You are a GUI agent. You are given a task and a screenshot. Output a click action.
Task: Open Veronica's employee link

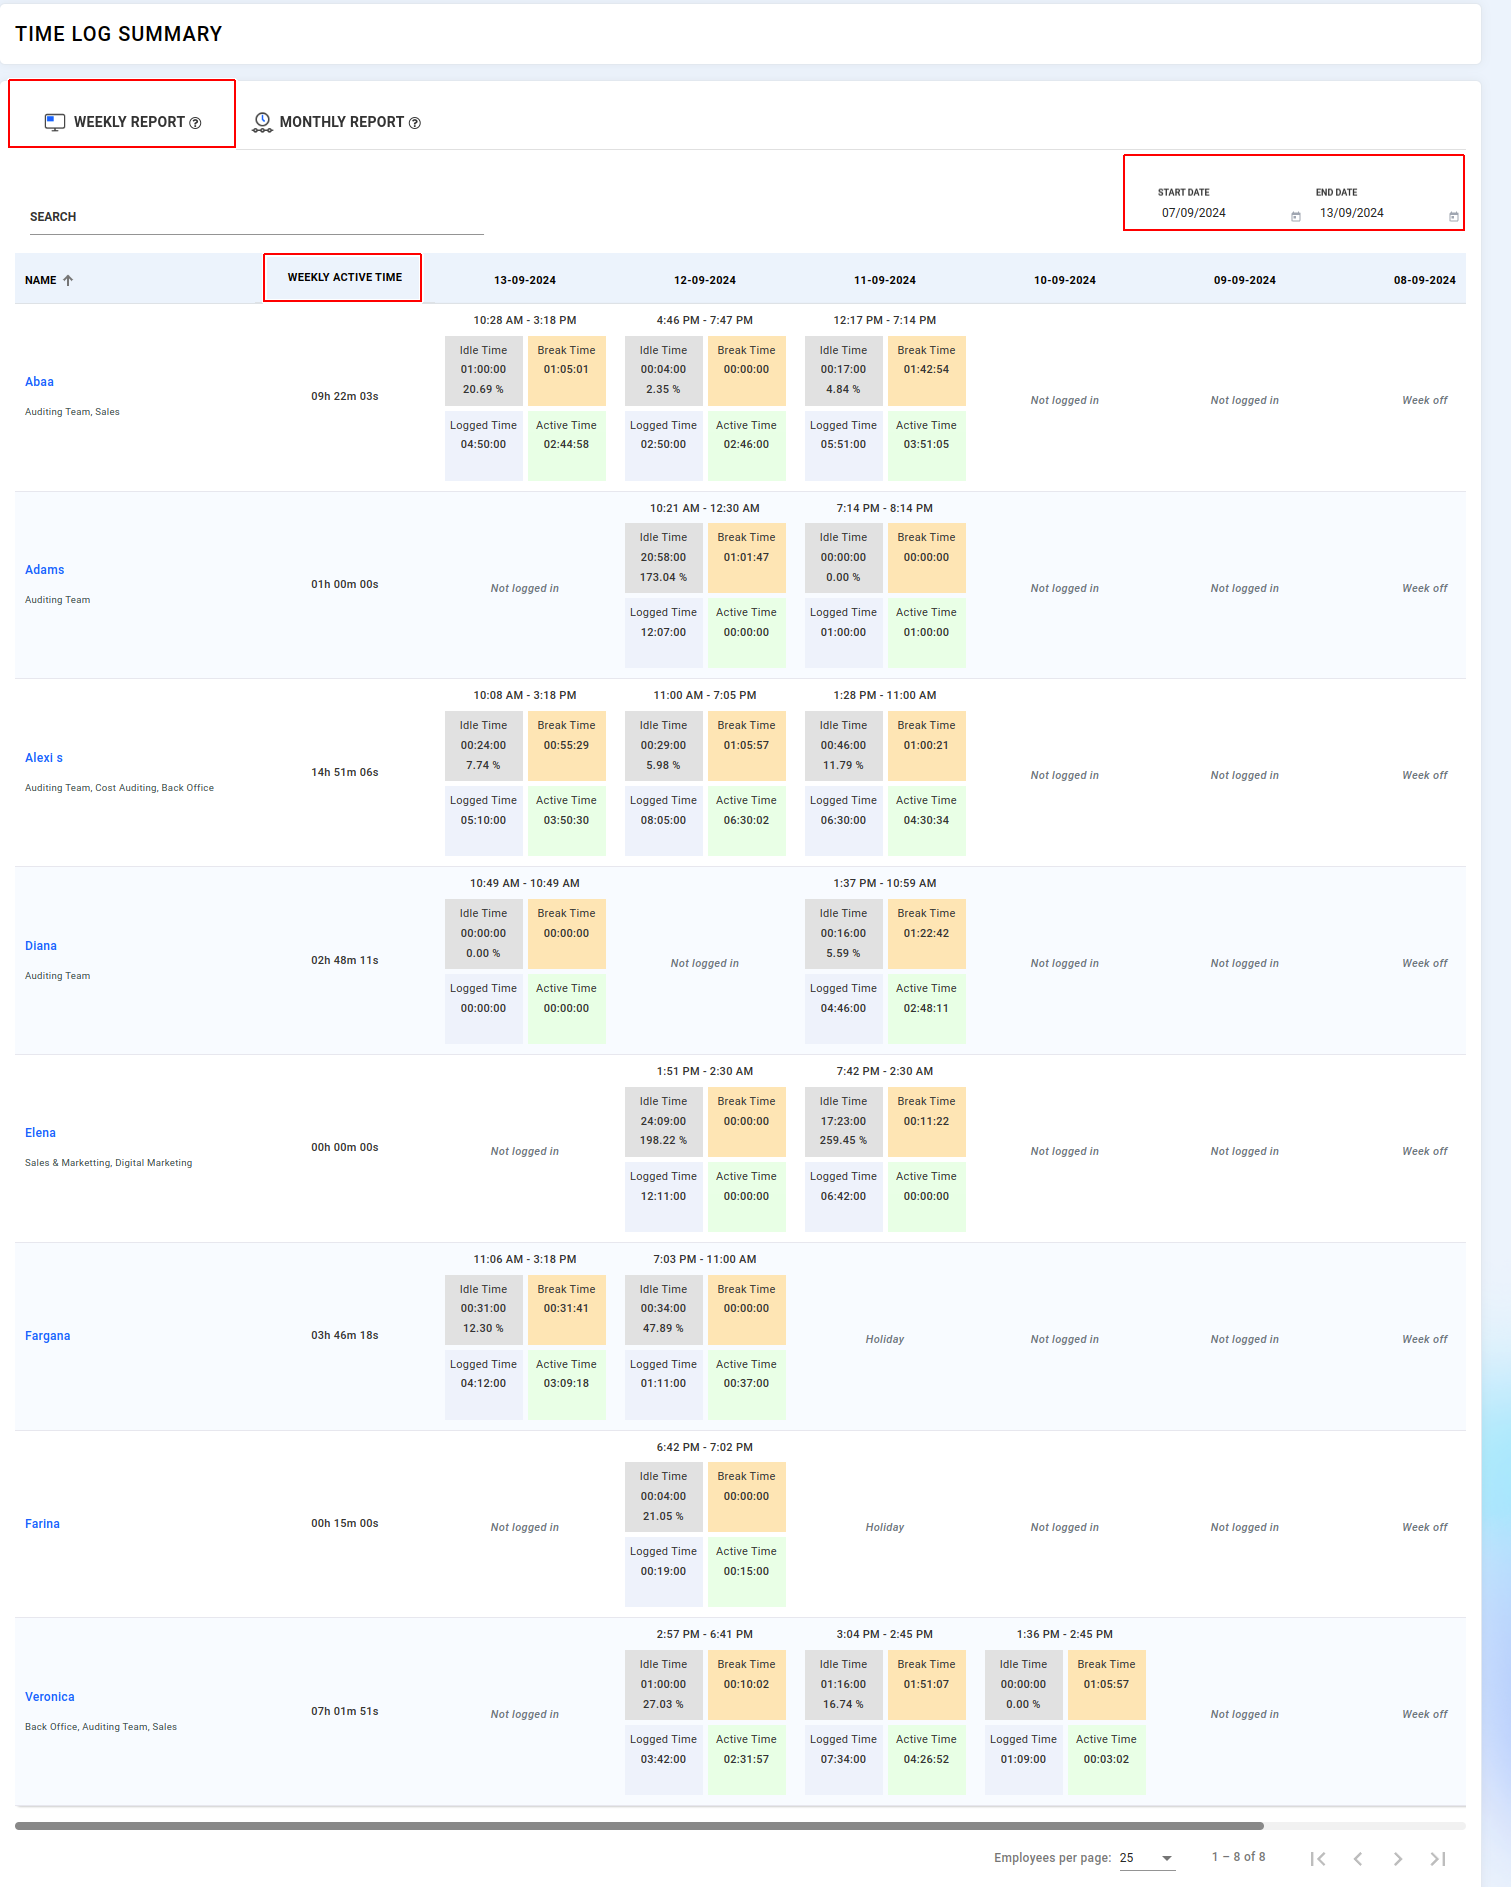point(50,1697)
